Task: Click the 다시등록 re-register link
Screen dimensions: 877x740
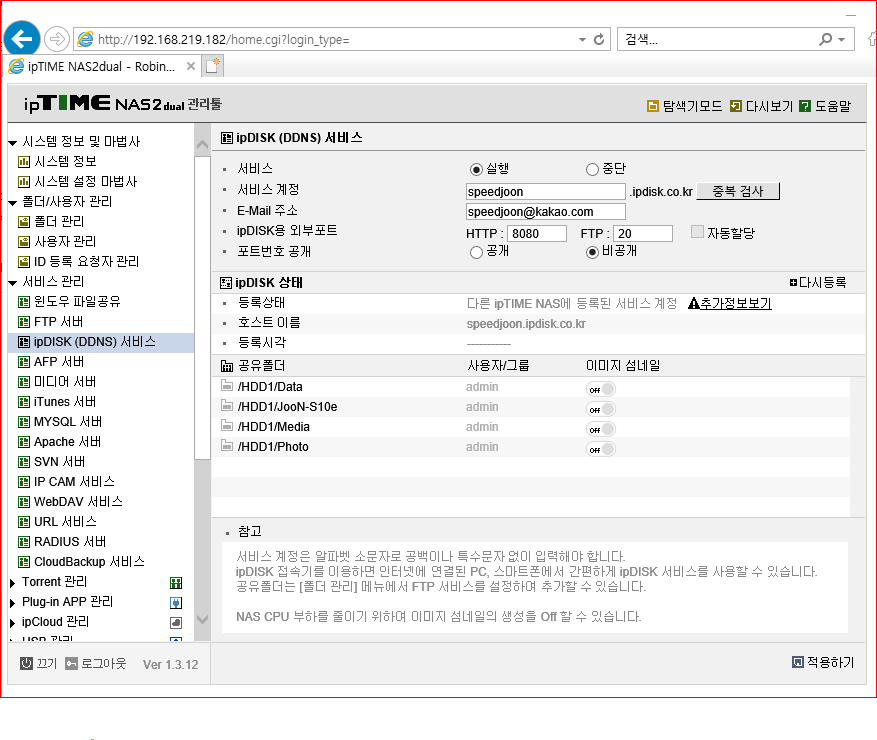Action: (822, 282)
